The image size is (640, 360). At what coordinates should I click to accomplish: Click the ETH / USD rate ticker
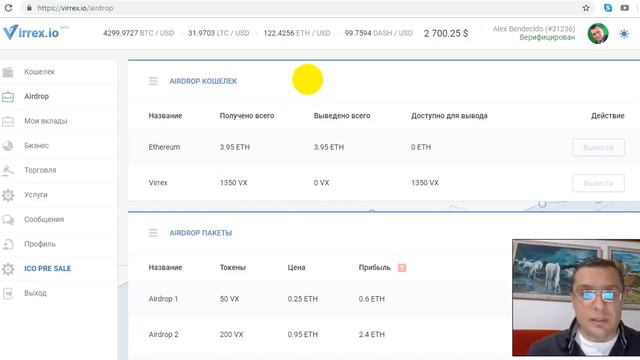point(297,33)
